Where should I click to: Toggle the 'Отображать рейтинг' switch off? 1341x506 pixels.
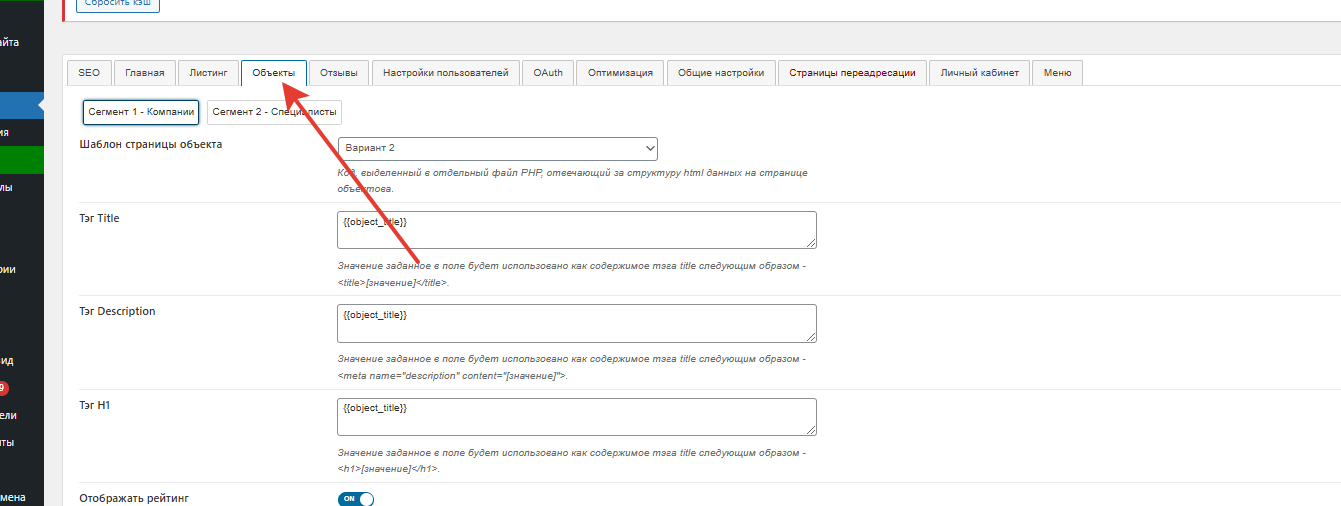tap(356, 499)
